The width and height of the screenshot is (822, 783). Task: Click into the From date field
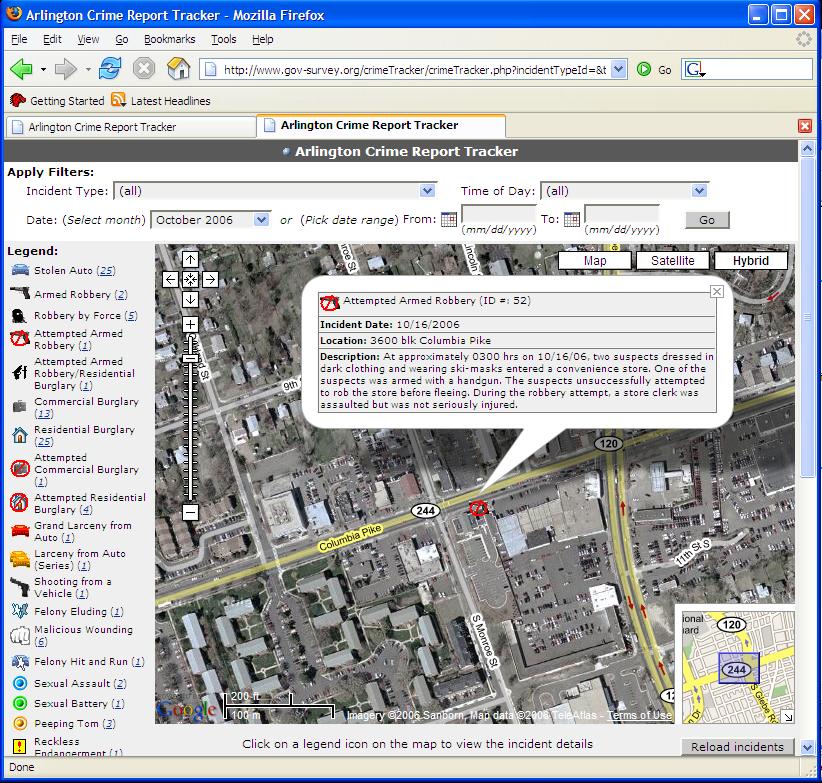tap(499, 214)
